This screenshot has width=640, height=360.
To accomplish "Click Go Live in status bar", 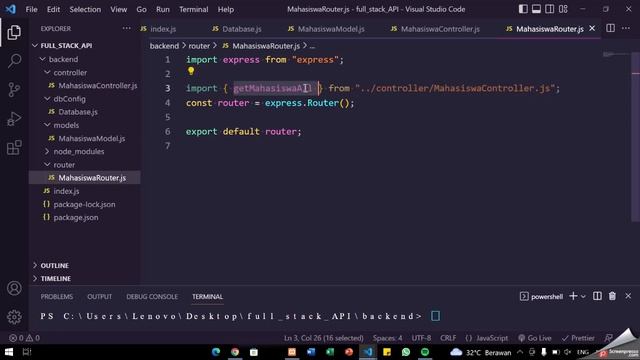I will pyautogui.click(x=535, y=338).
